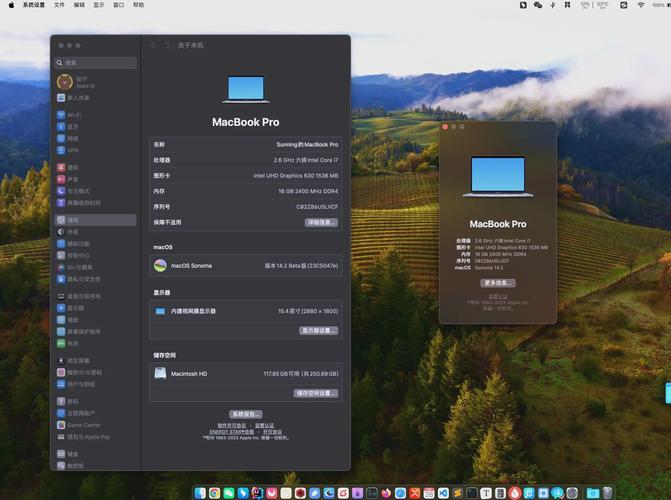Click the macOS Sonoma icon
Viewport: 671px width, 500px height.
point(160,266)
